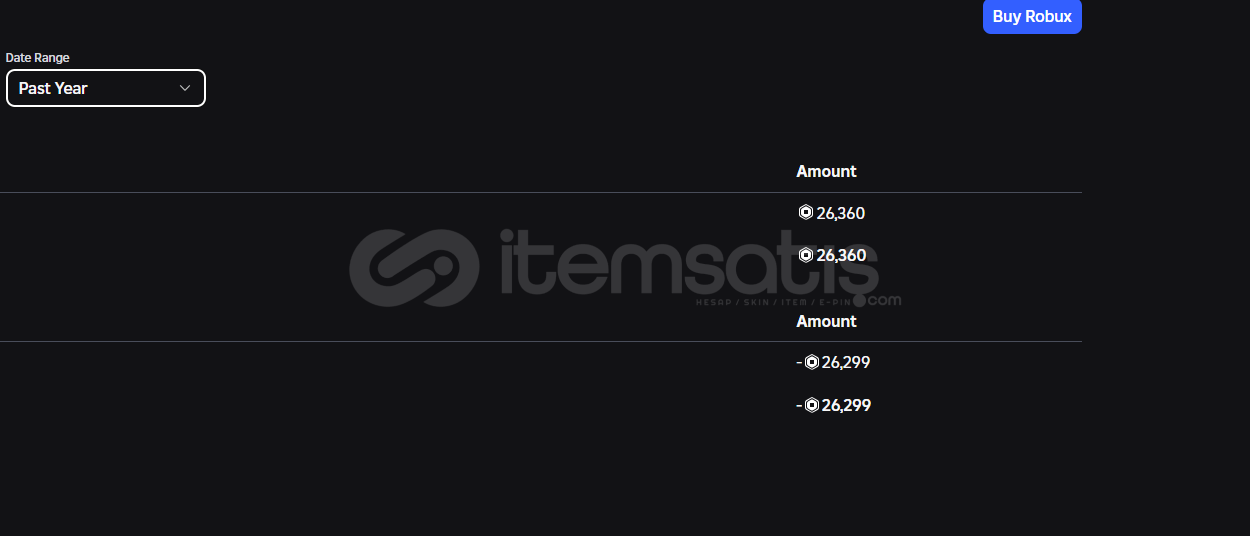The image size is (1250, 536).
Task: Select the Past Year text in the combo box
Action: coord(53,88)
